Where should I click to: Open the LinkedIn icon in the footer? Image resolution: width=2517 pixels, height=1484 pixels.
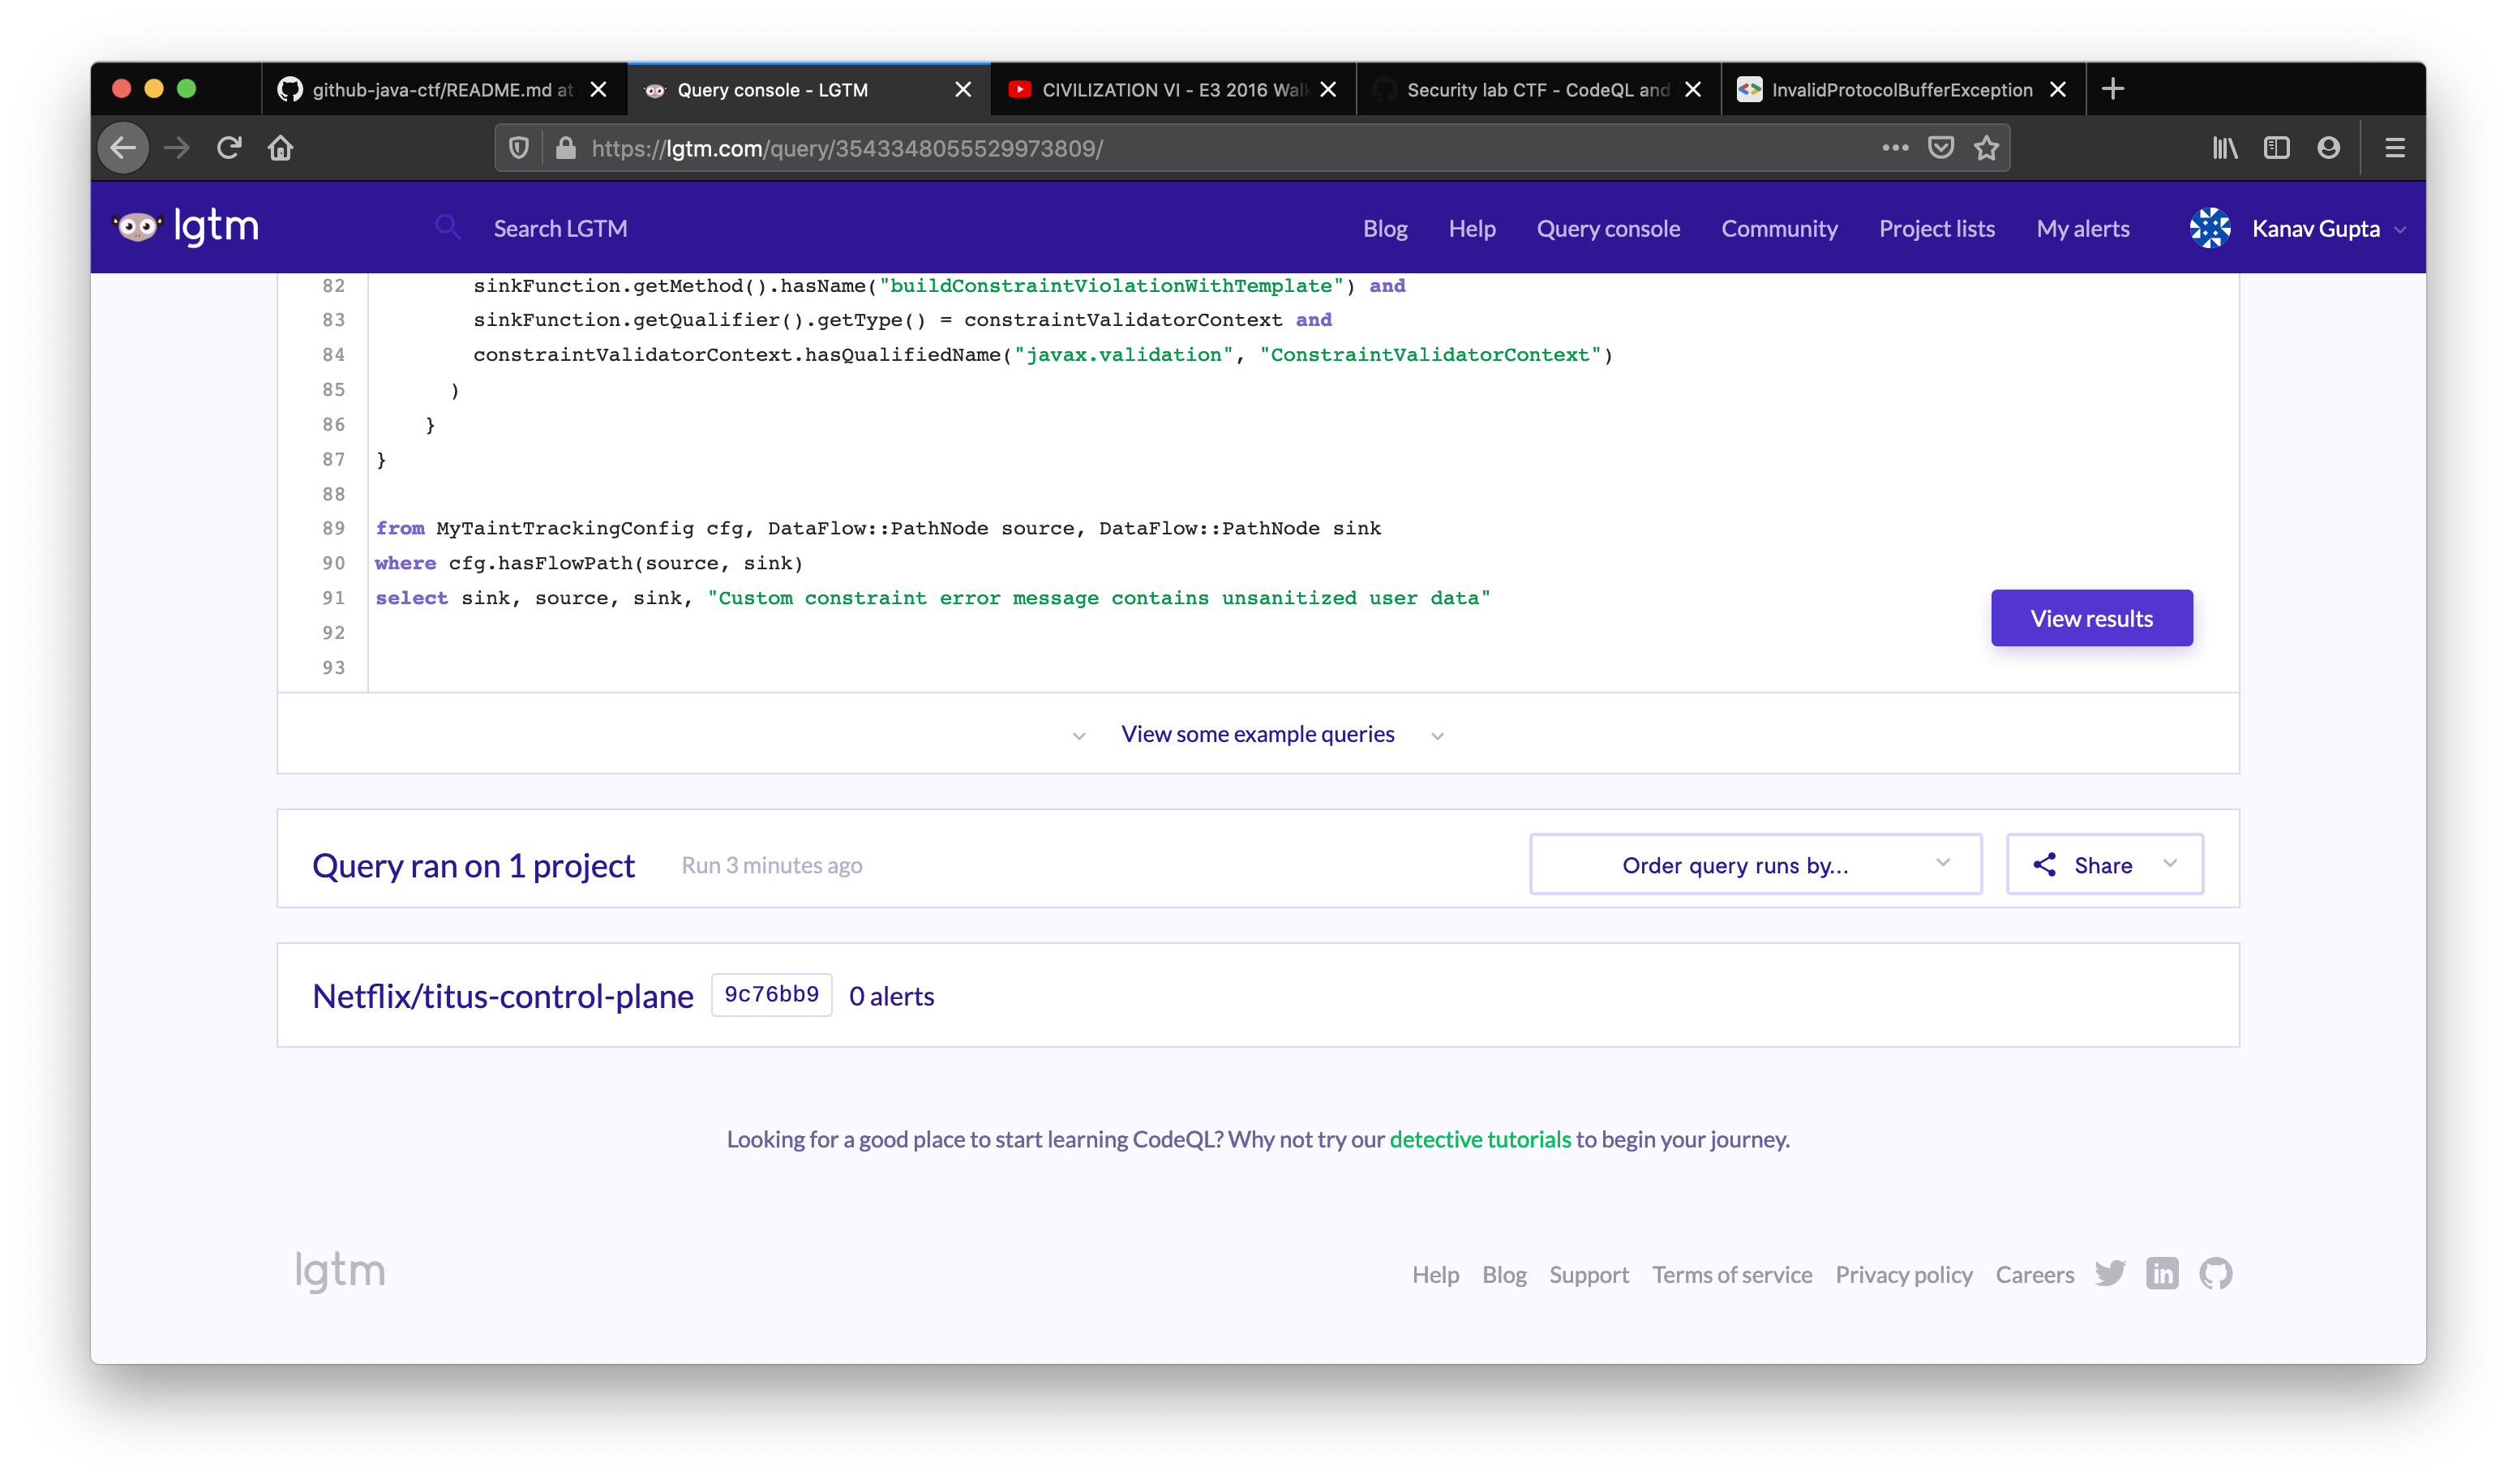[2161, 1274]
